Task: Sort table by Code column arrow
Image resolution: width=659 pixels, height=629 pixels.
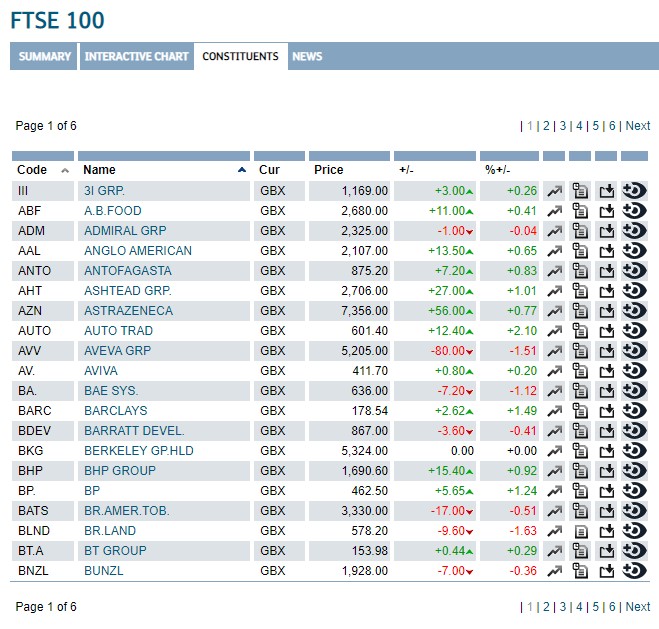Action: pyautogui.click(x=65, y=170)
